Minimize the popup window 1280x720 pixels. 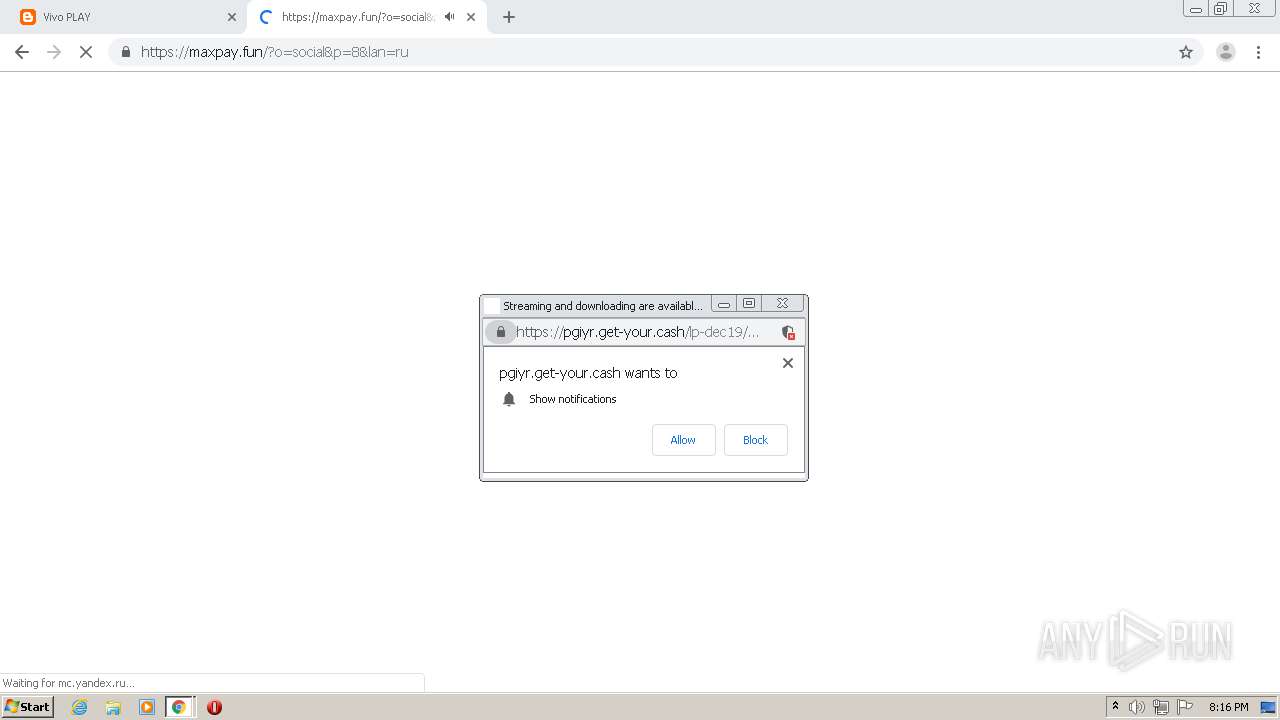[x=724, y=304]
